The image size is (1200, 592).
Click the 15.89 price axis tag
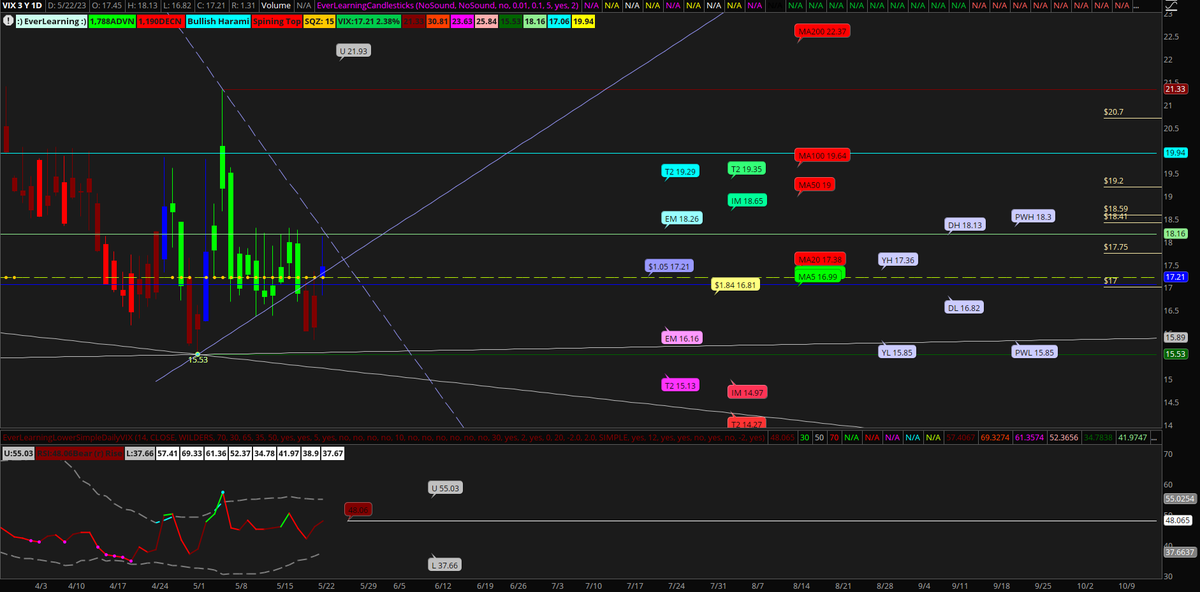click(x=1176, y=338)
